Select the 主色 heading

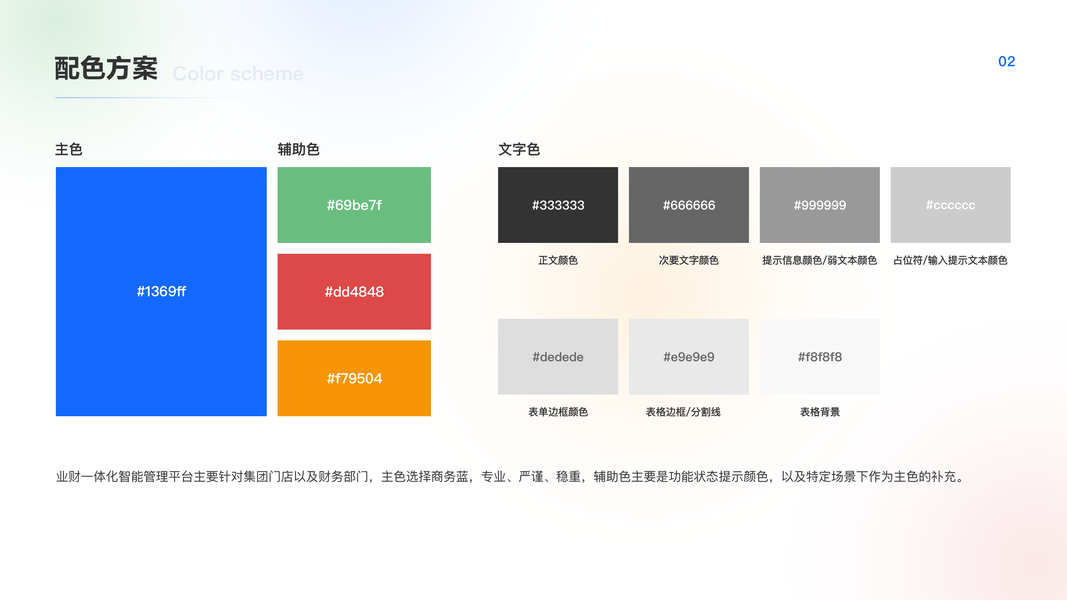(x=69, y=149)
